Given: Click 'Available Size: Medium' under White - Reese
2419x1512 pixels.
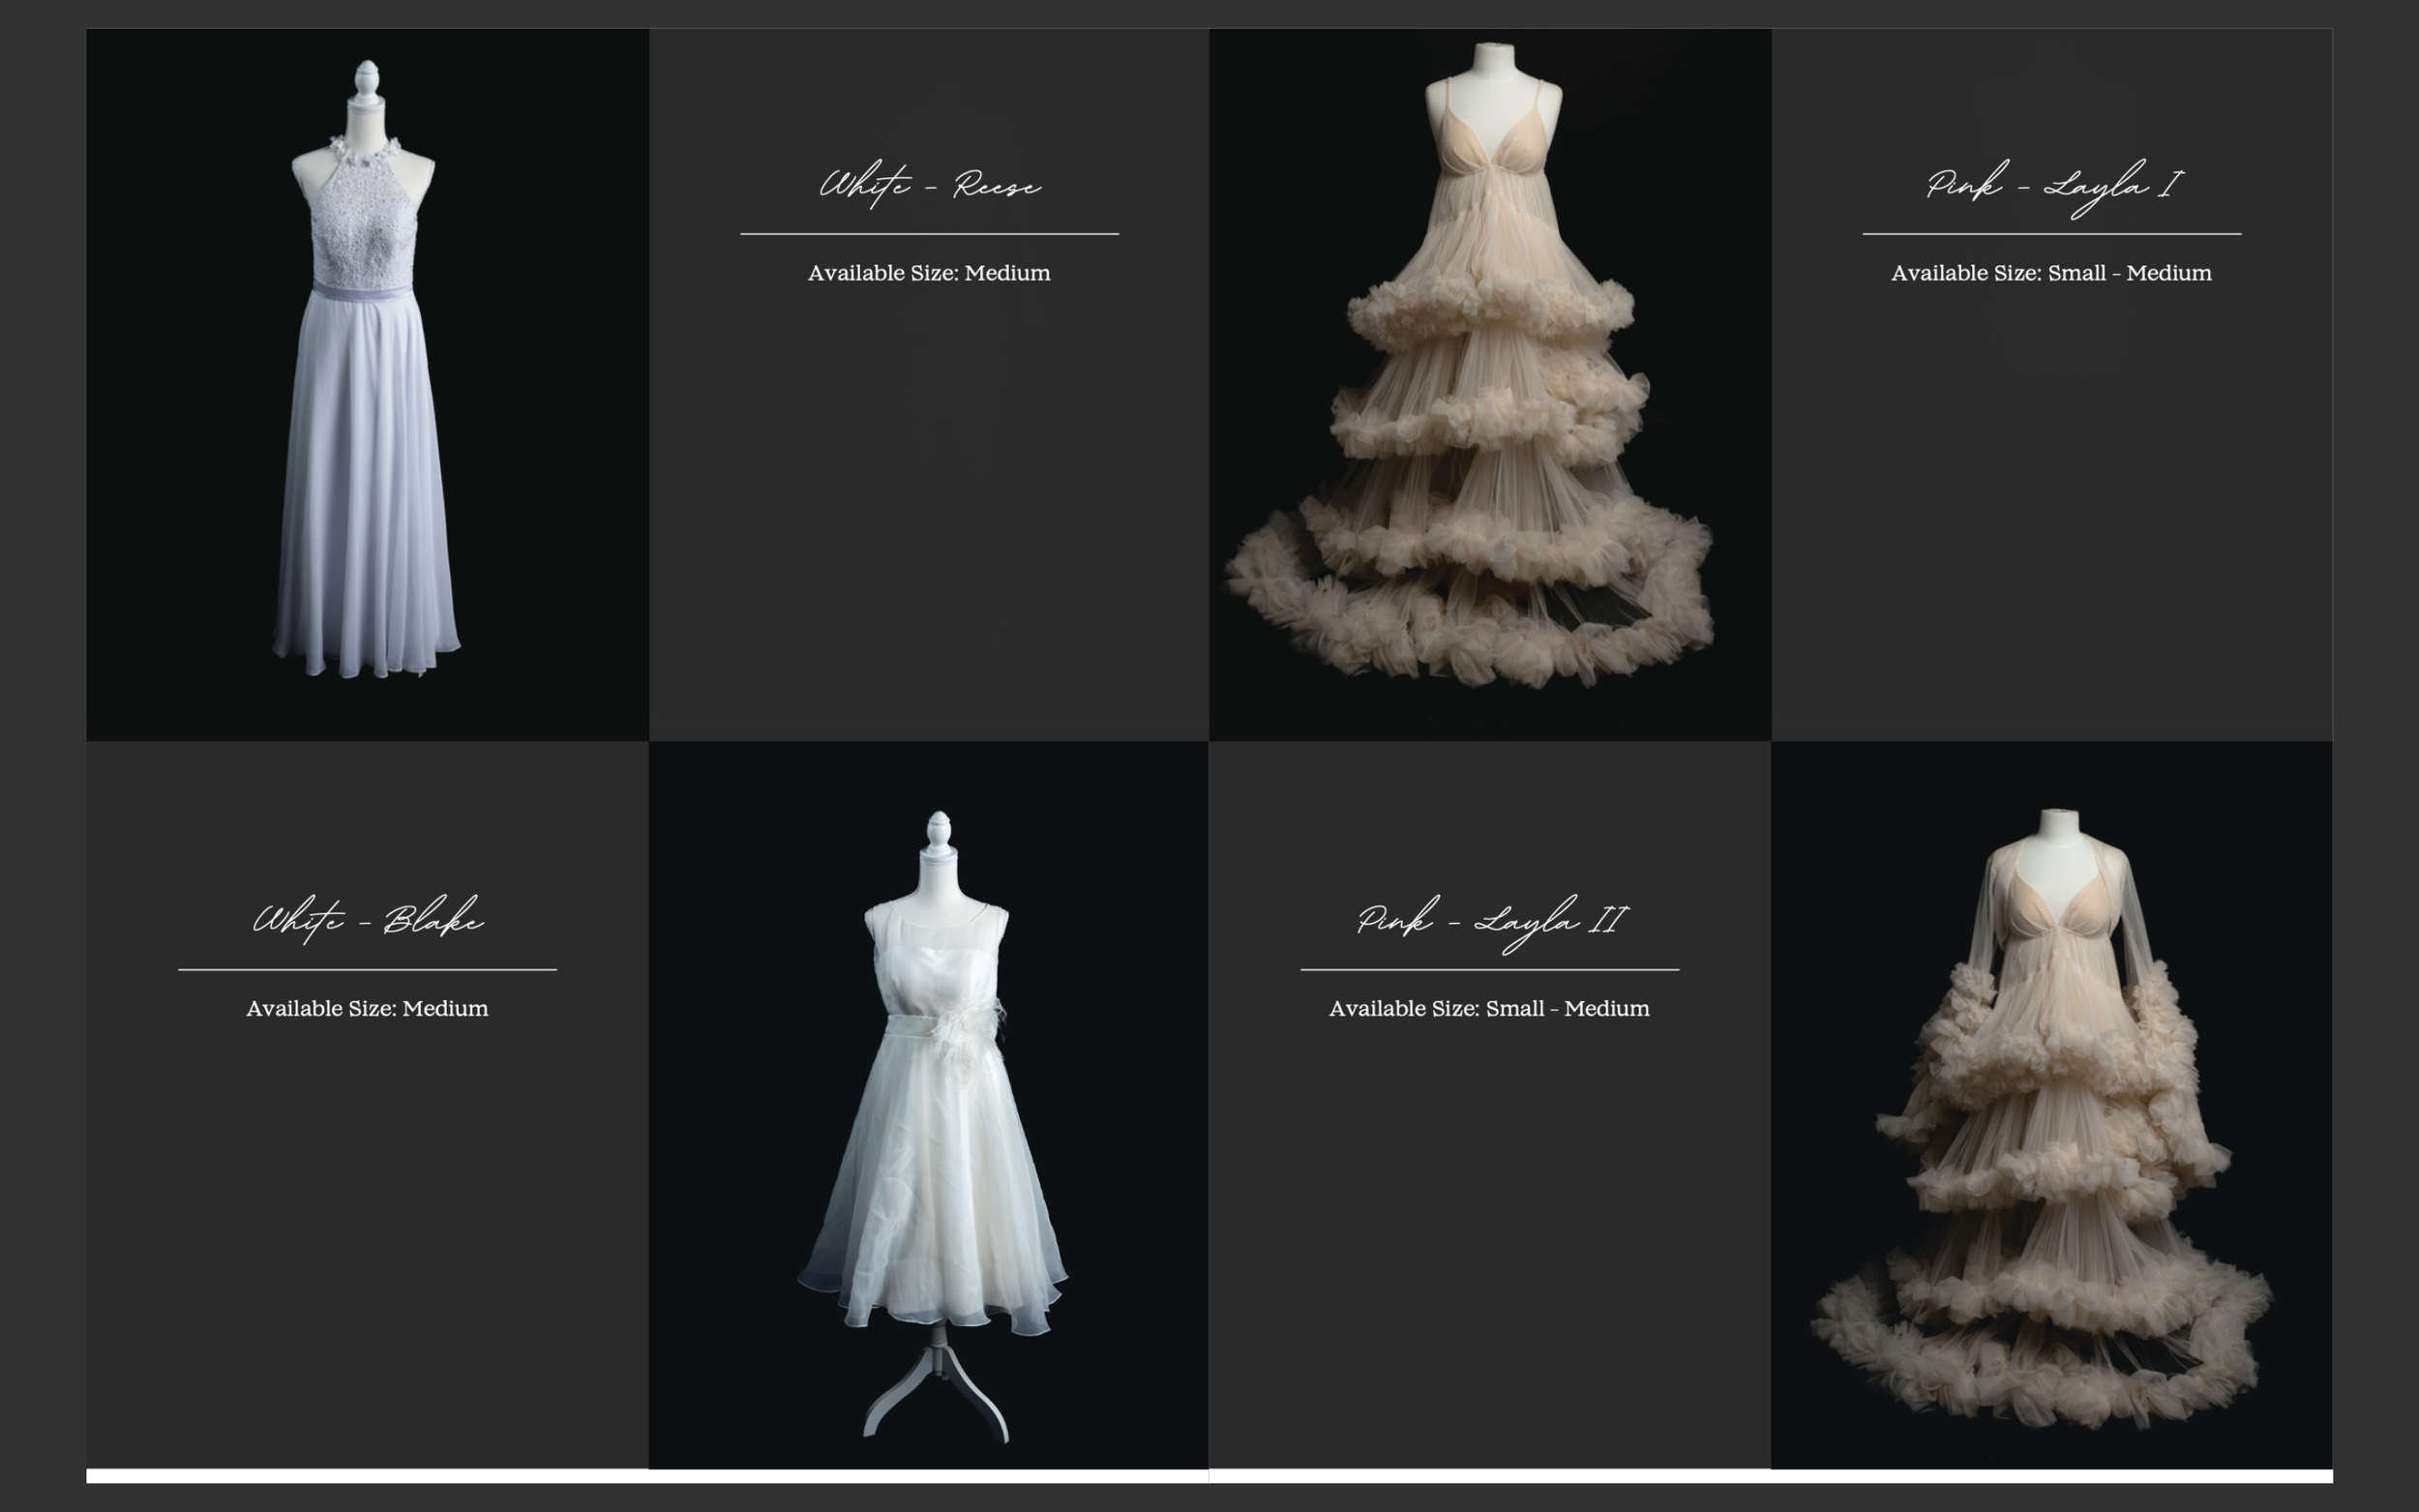Looking at the screenshot, I should [929, 273].
